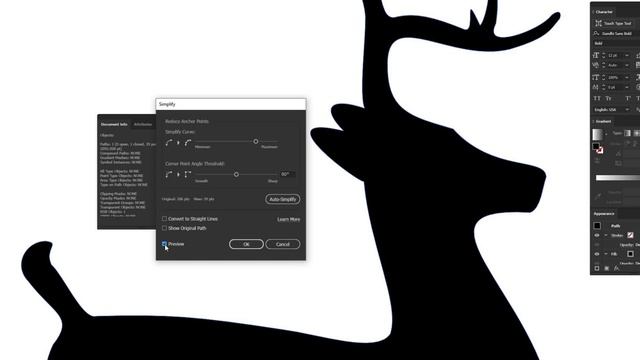Screen dimensions: 640x360
Task: Click the Auto-Simplify button
Action: 282,199
